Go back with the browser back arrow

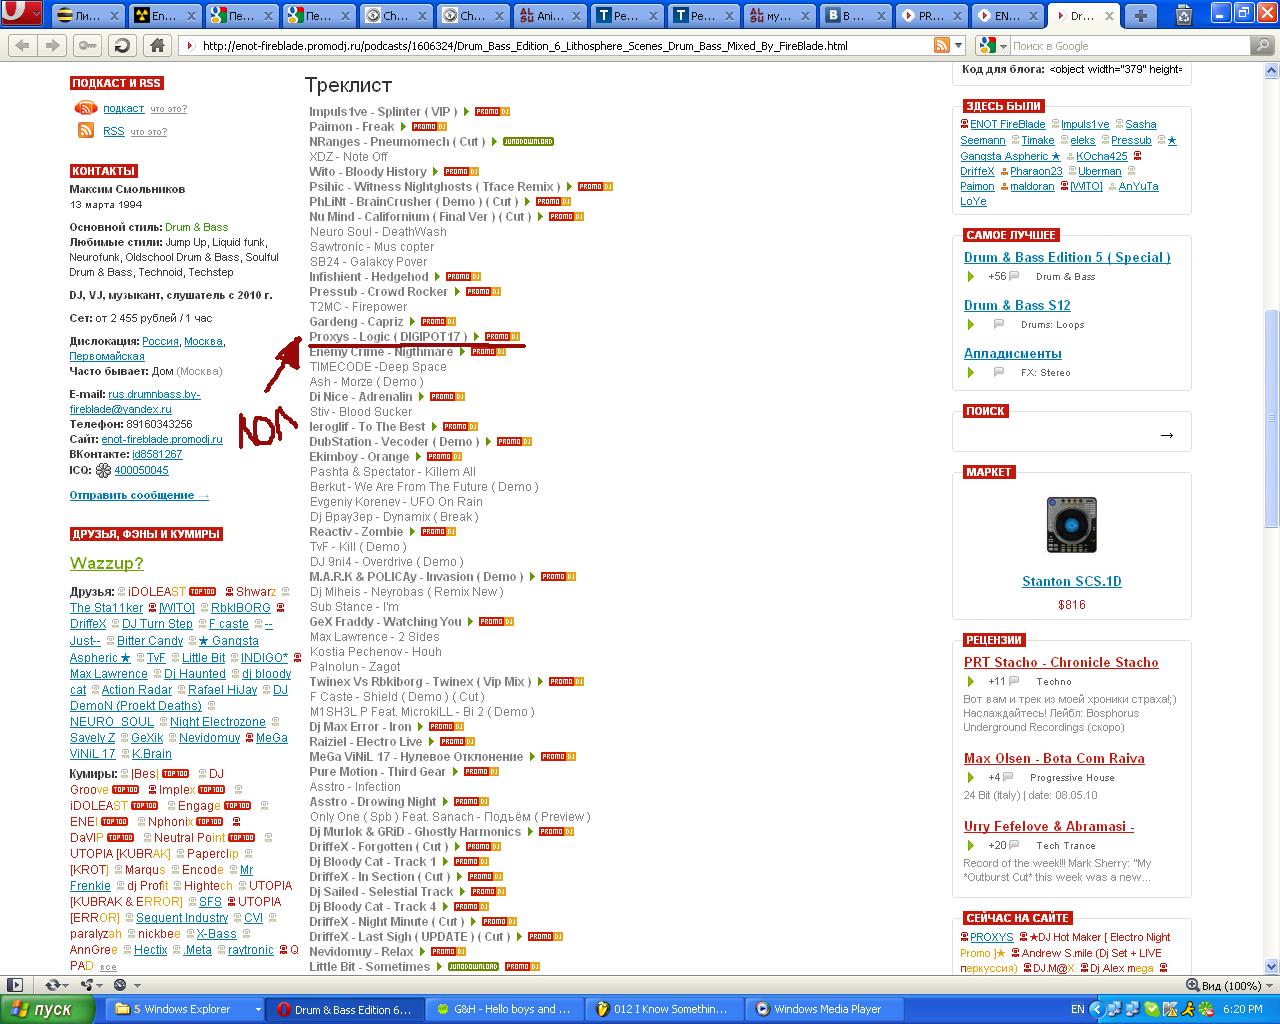point(23,45)
